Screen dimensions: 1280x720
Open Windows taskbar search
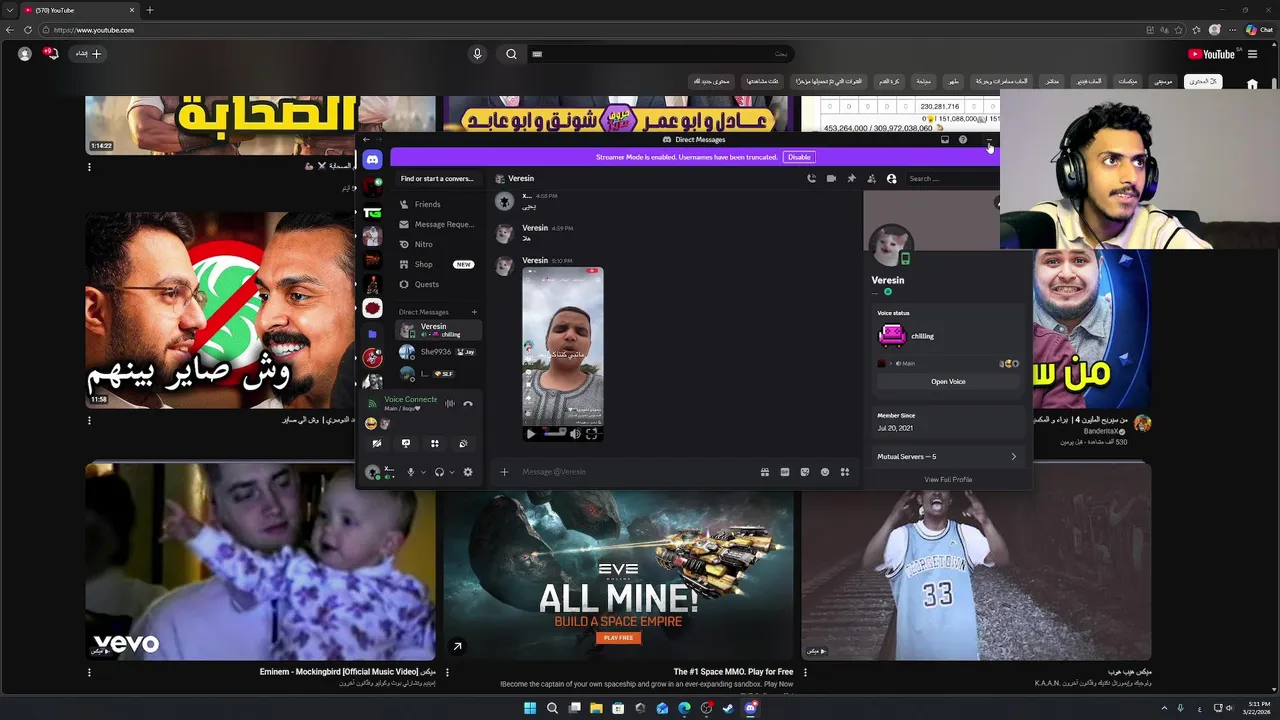(x=552, y=708)
